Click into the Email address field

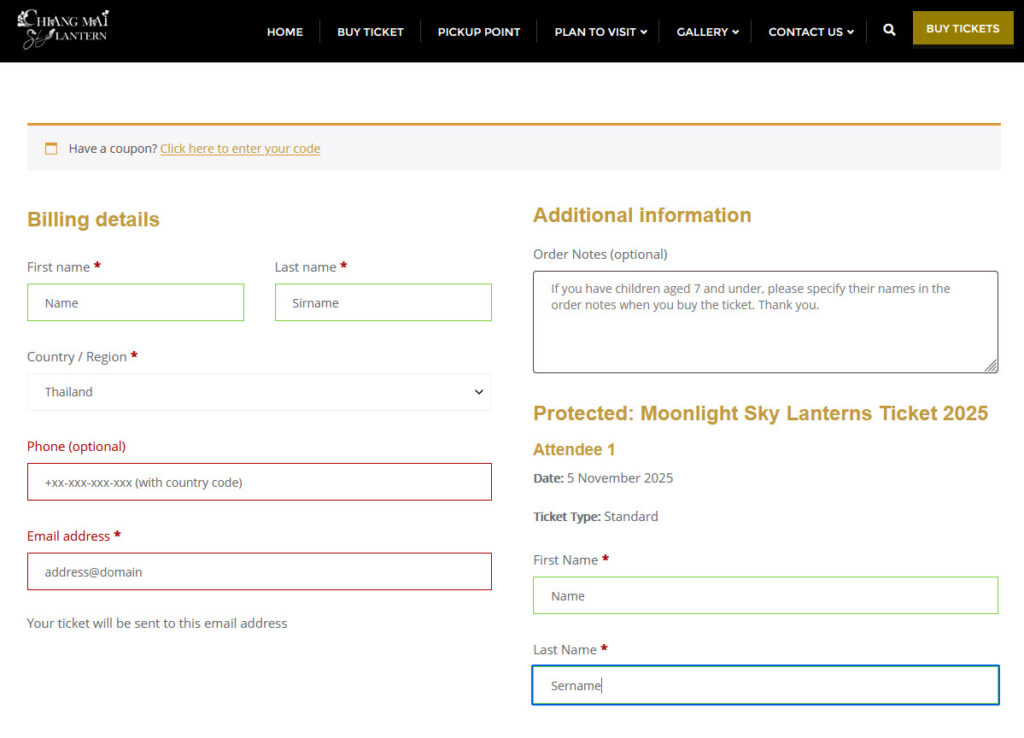click(259, 571)
